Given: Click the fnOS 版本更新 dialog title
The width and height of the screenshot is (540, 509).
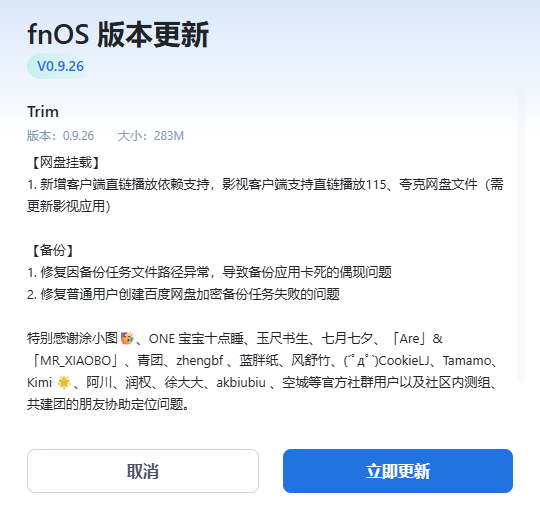Looking at the screenshot, I should click(118, 34).
